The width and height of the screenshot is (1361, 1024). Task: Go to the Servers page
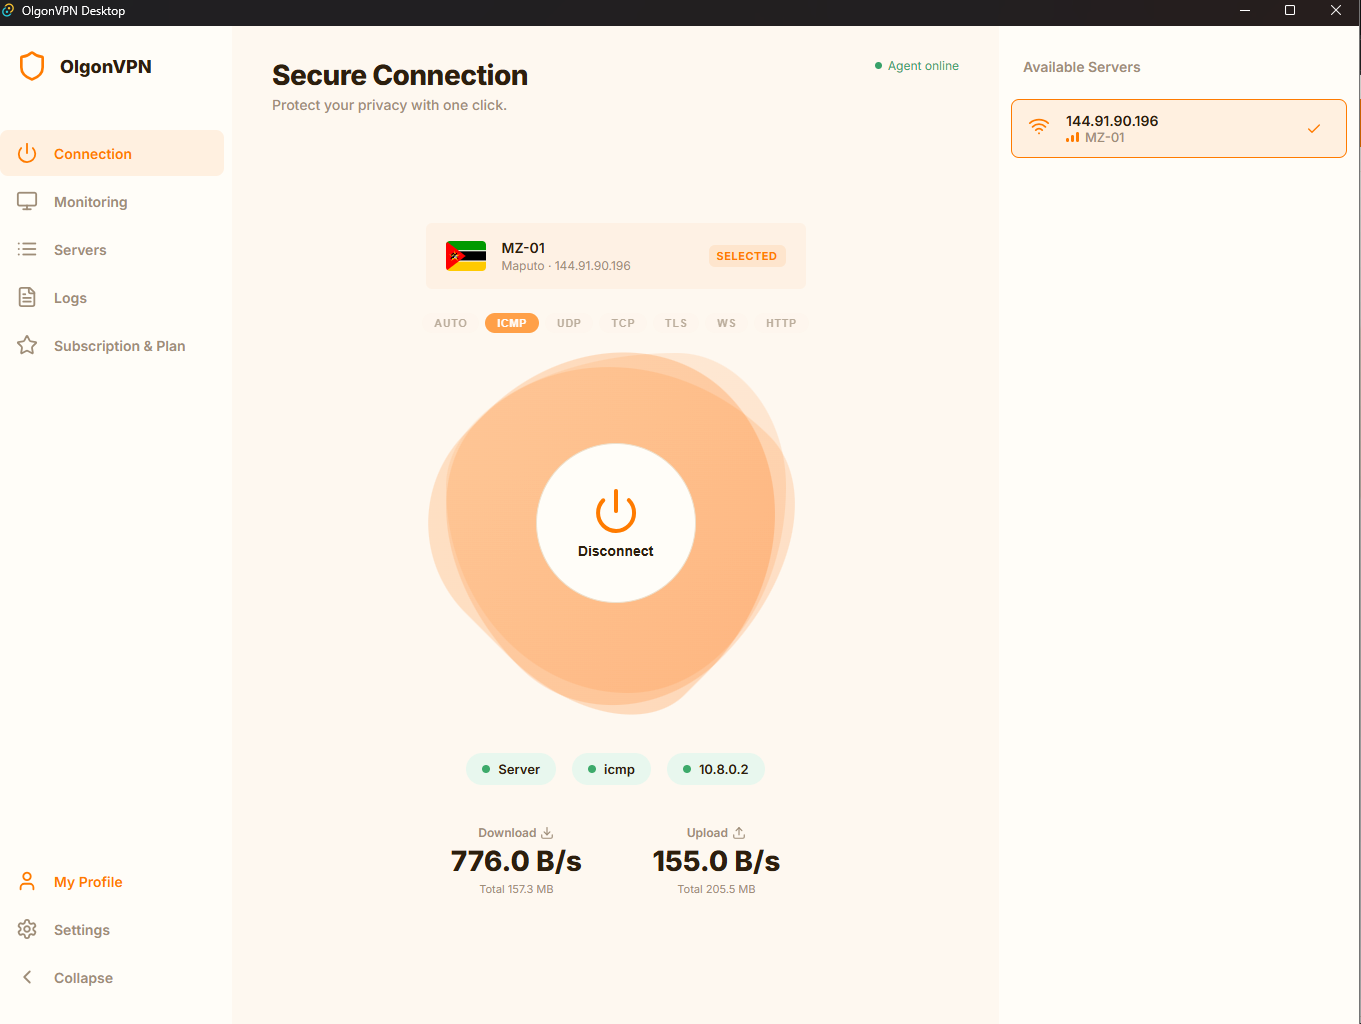112,249
